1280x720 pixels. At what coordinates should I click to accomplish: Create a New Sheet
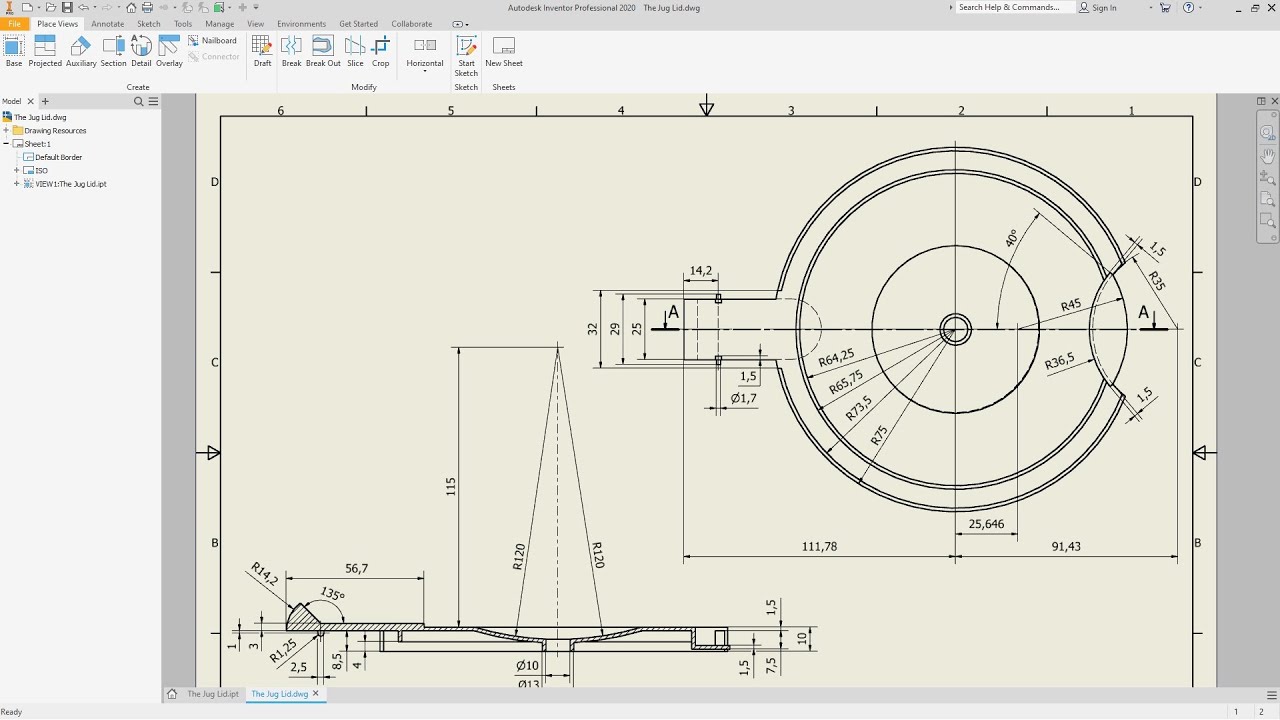[504, 51]
